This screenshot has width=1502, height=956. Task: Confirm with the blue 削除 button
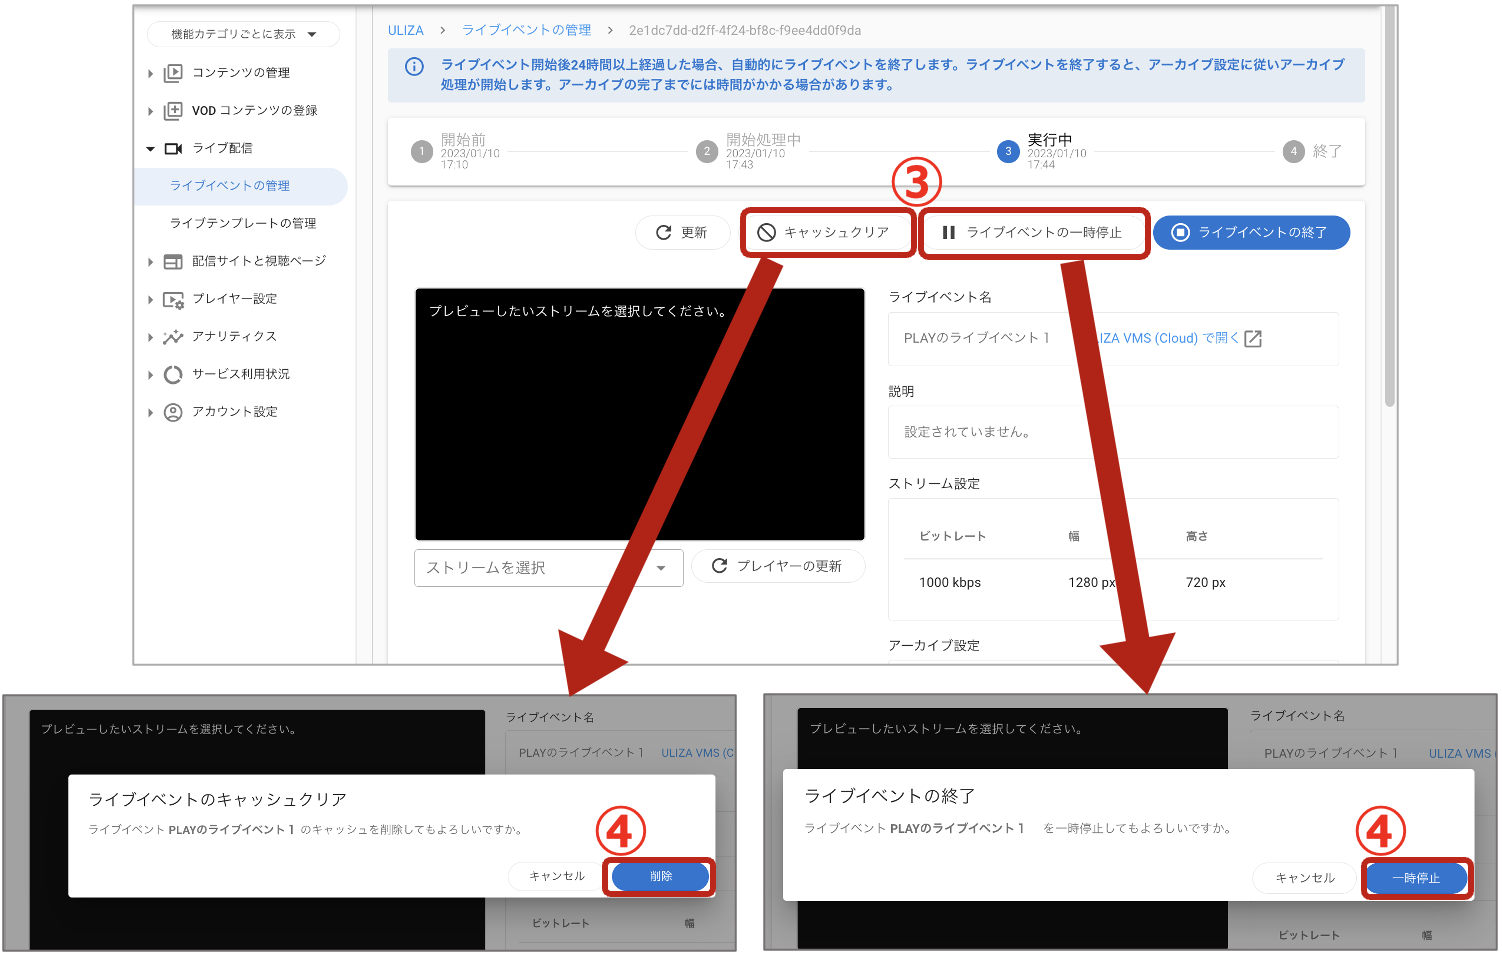coord(660,877)
